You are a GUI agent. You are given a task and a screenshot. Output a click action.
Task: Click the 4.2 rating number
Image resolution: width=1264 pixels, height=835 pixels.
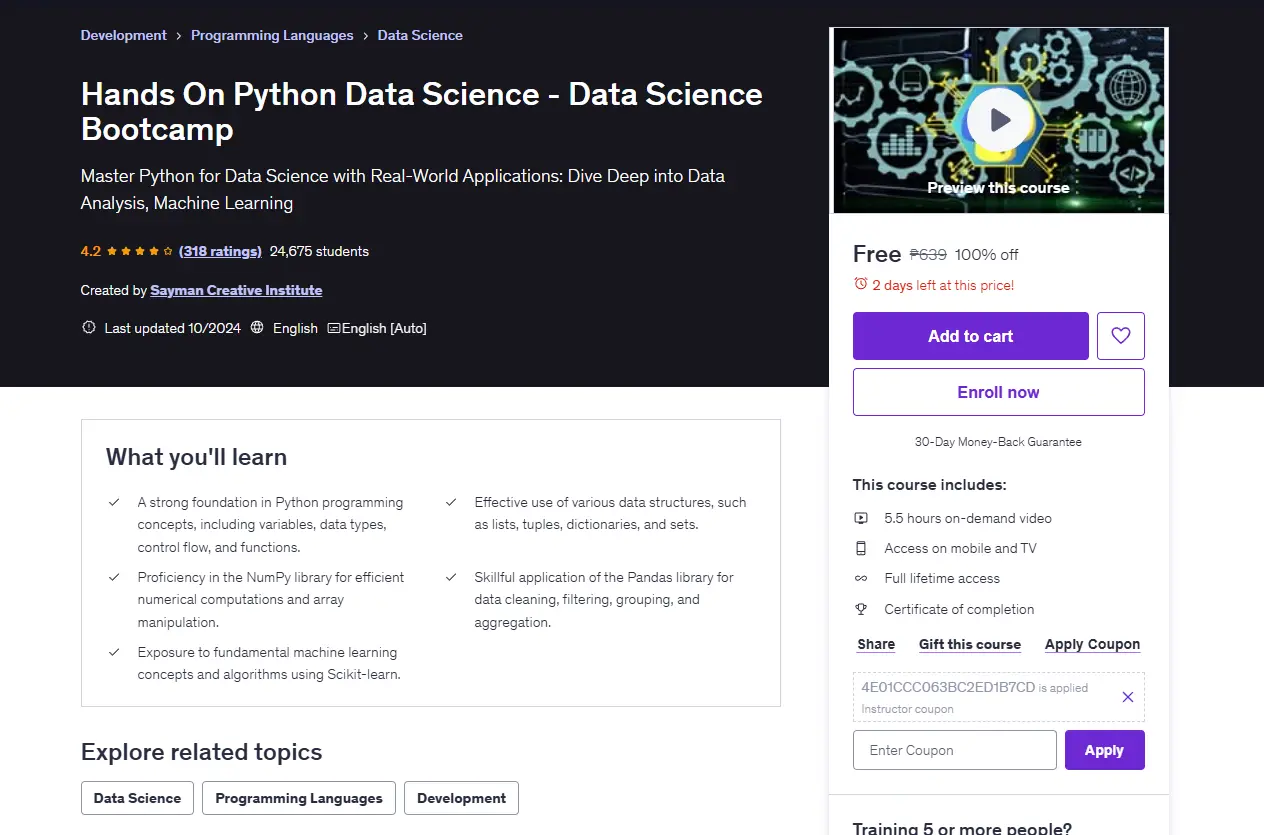point(91,251)
